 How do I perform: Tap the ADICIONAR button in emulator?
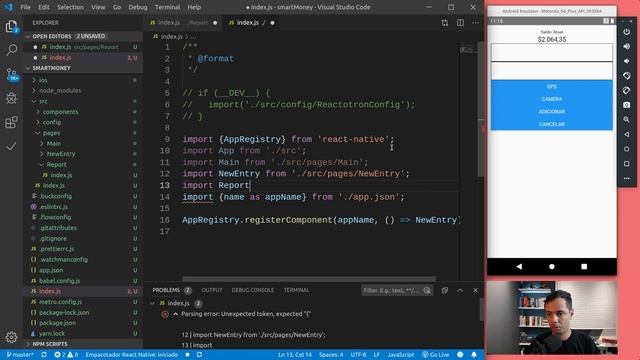click(x=551, y=111)
